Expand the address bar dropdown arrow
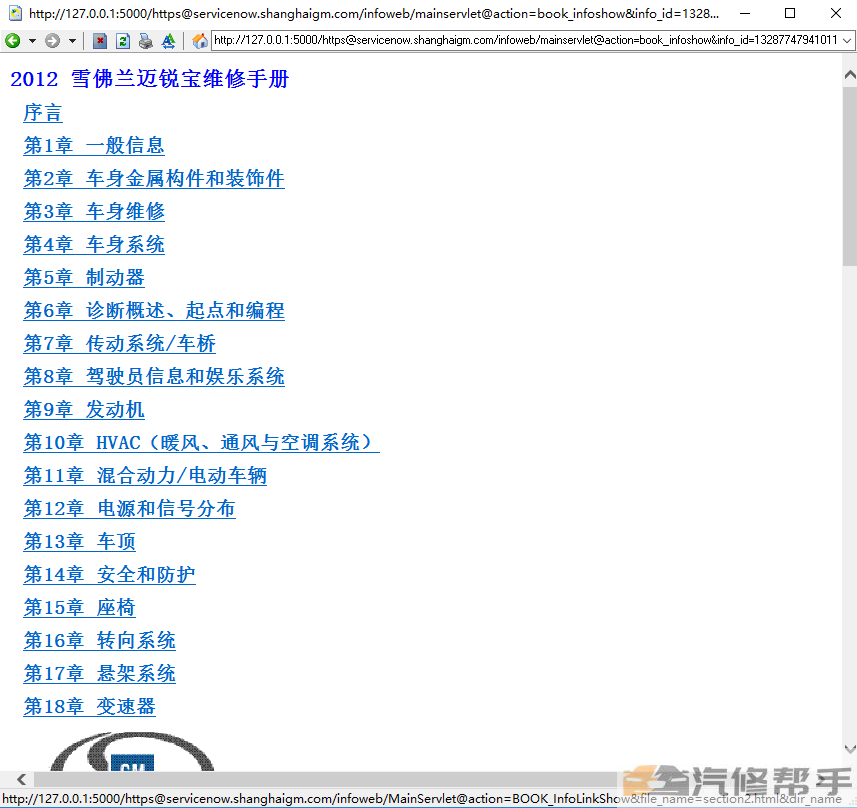The image size is (857, 808). [x=847, y=40]
